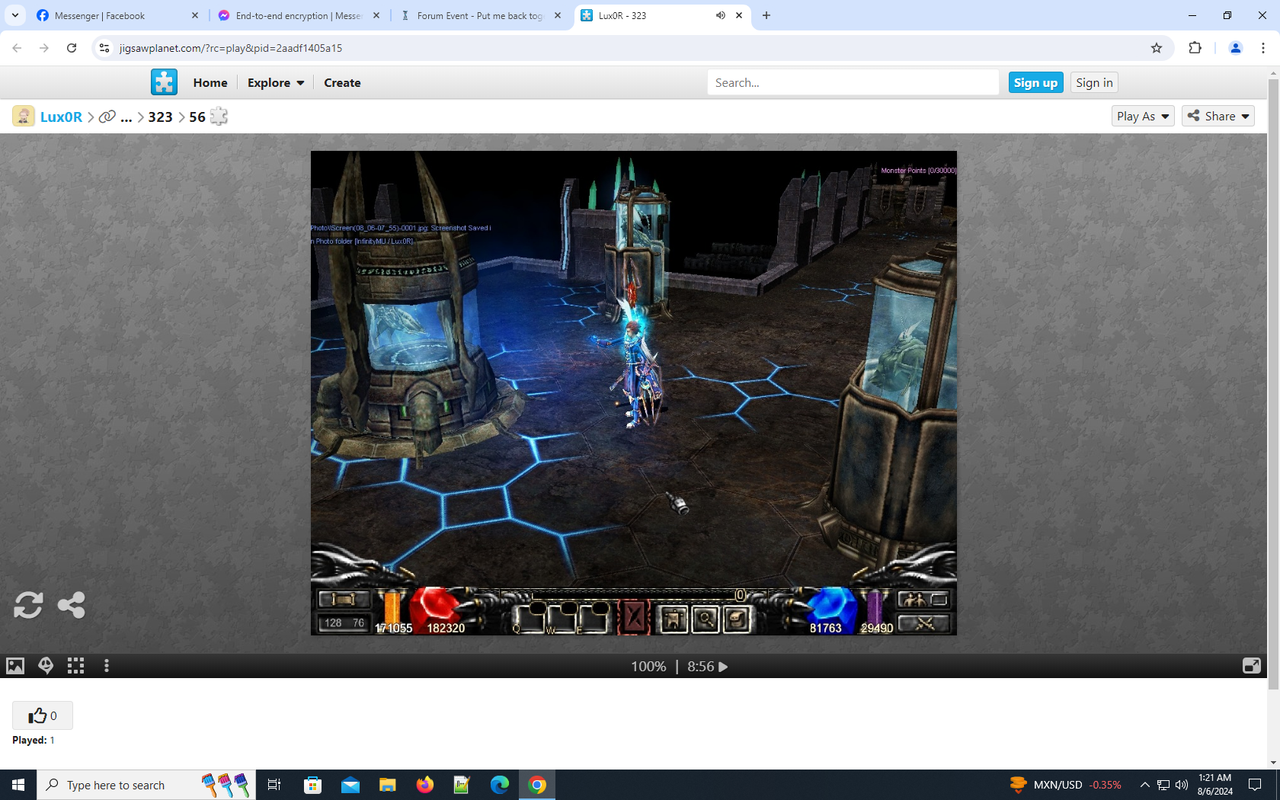Click the Jigsaw Planet puzzle-piece logo

pos(164,82)
